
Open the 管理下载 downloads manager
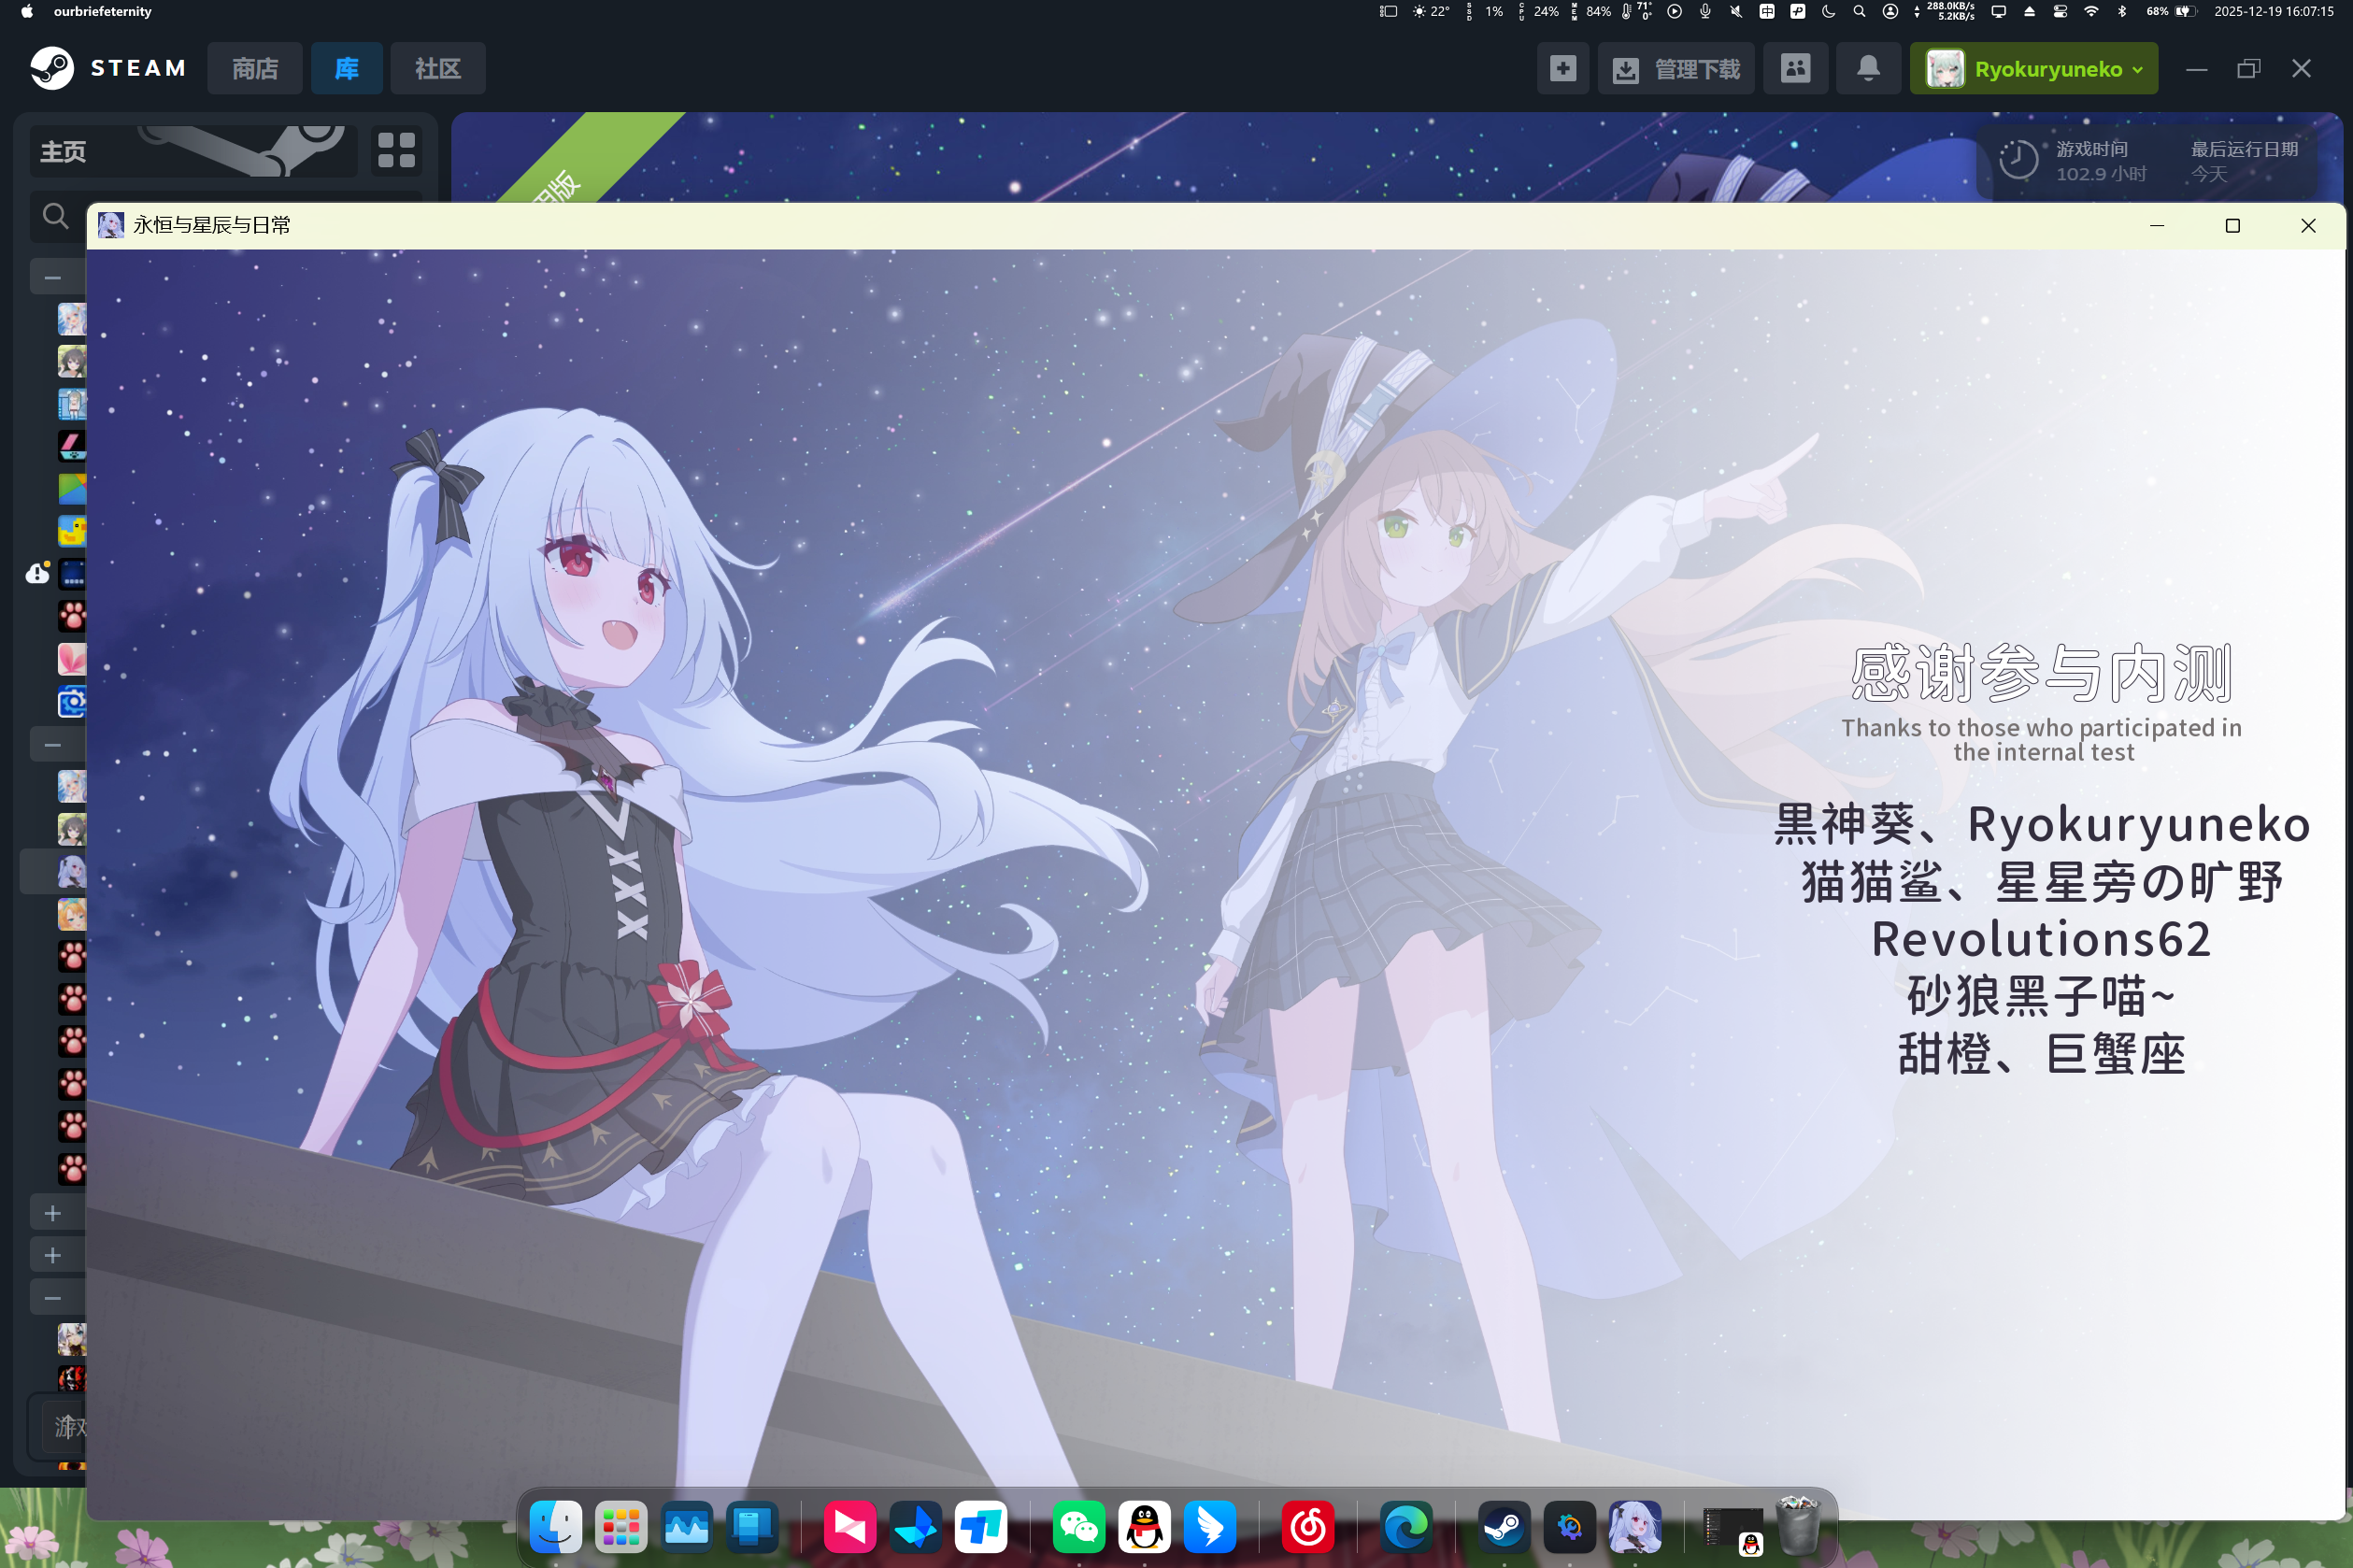1675,68
